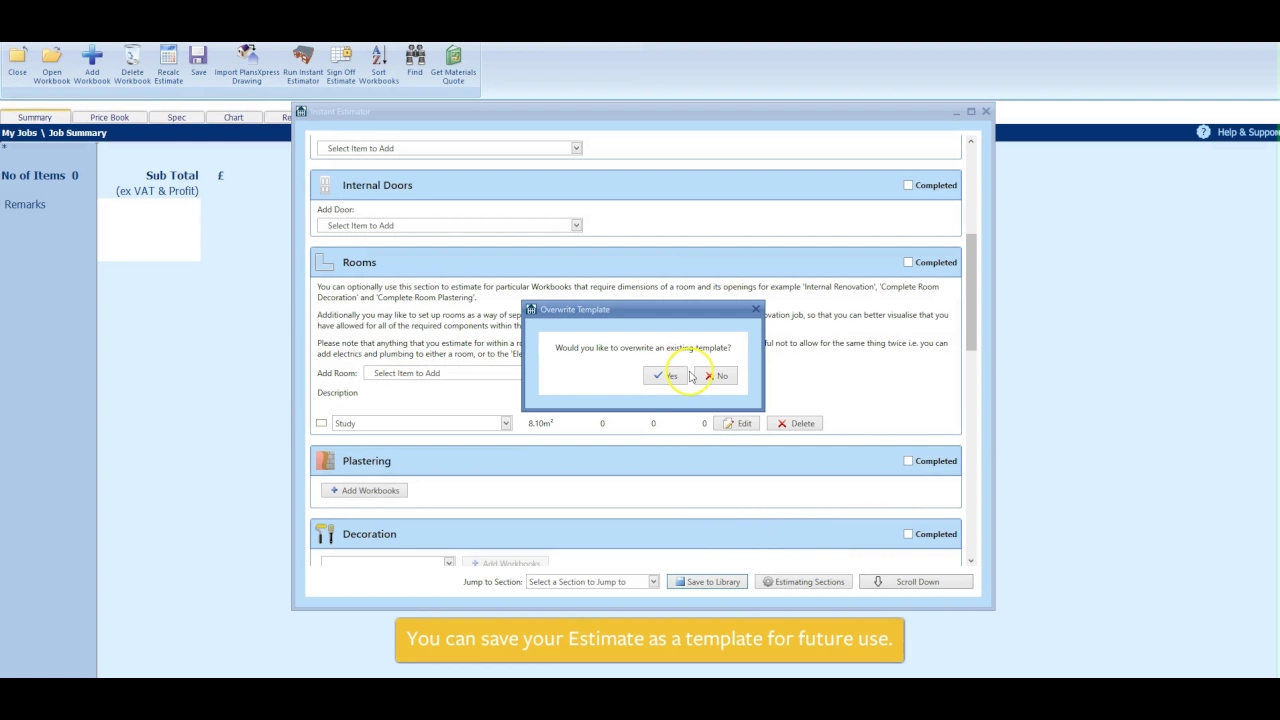Click scrollbar up arrow in estimator

click(x=970, y=142)
